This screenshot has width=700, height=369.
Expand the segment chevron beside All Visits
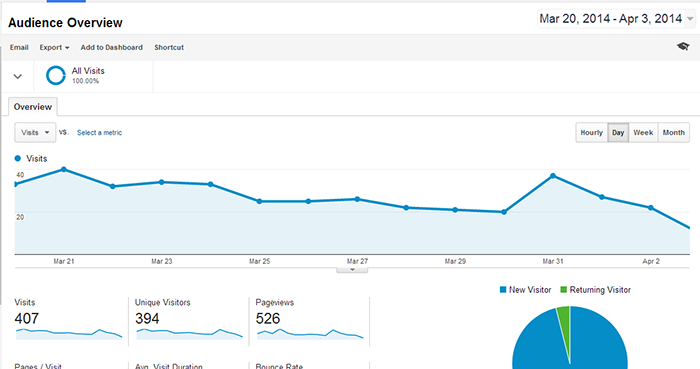point(18,76)
